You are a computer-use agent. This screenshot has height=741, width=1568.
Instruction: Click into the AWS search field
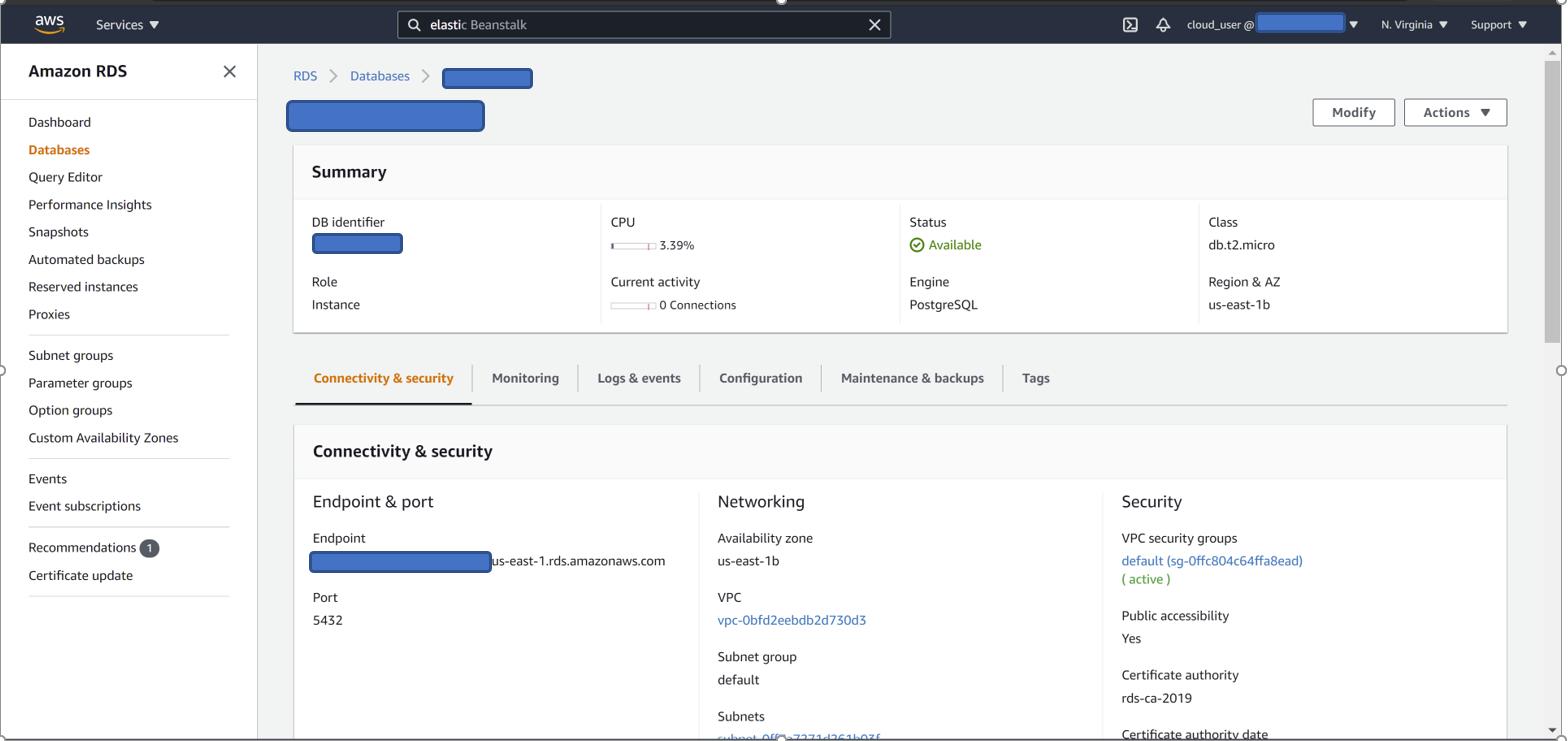click(644, 25)
